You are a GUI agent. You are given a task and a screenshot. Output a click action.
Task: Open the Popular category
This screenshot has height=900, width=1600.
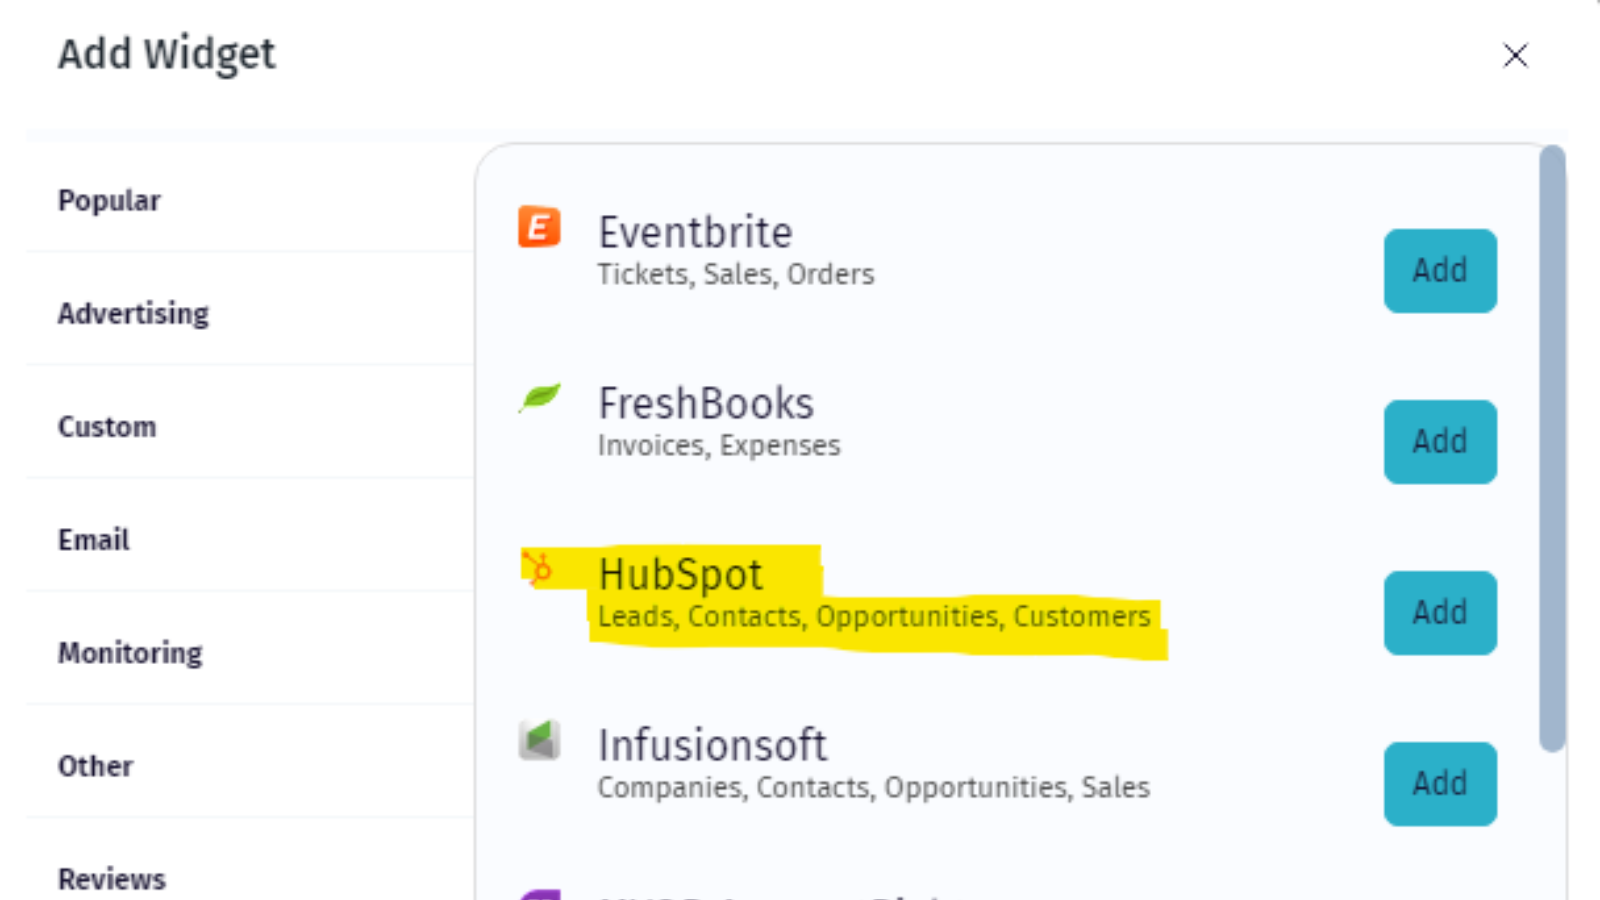pyautogui.click(x=109, y=199)
